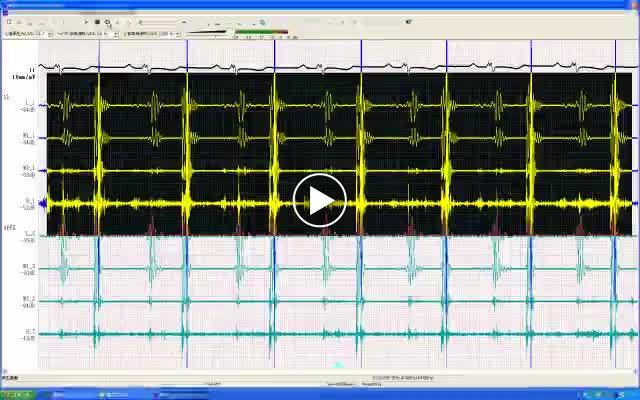Select the L_1 channel label
This screenshot has width=640, height=400.
click(29, 105)
